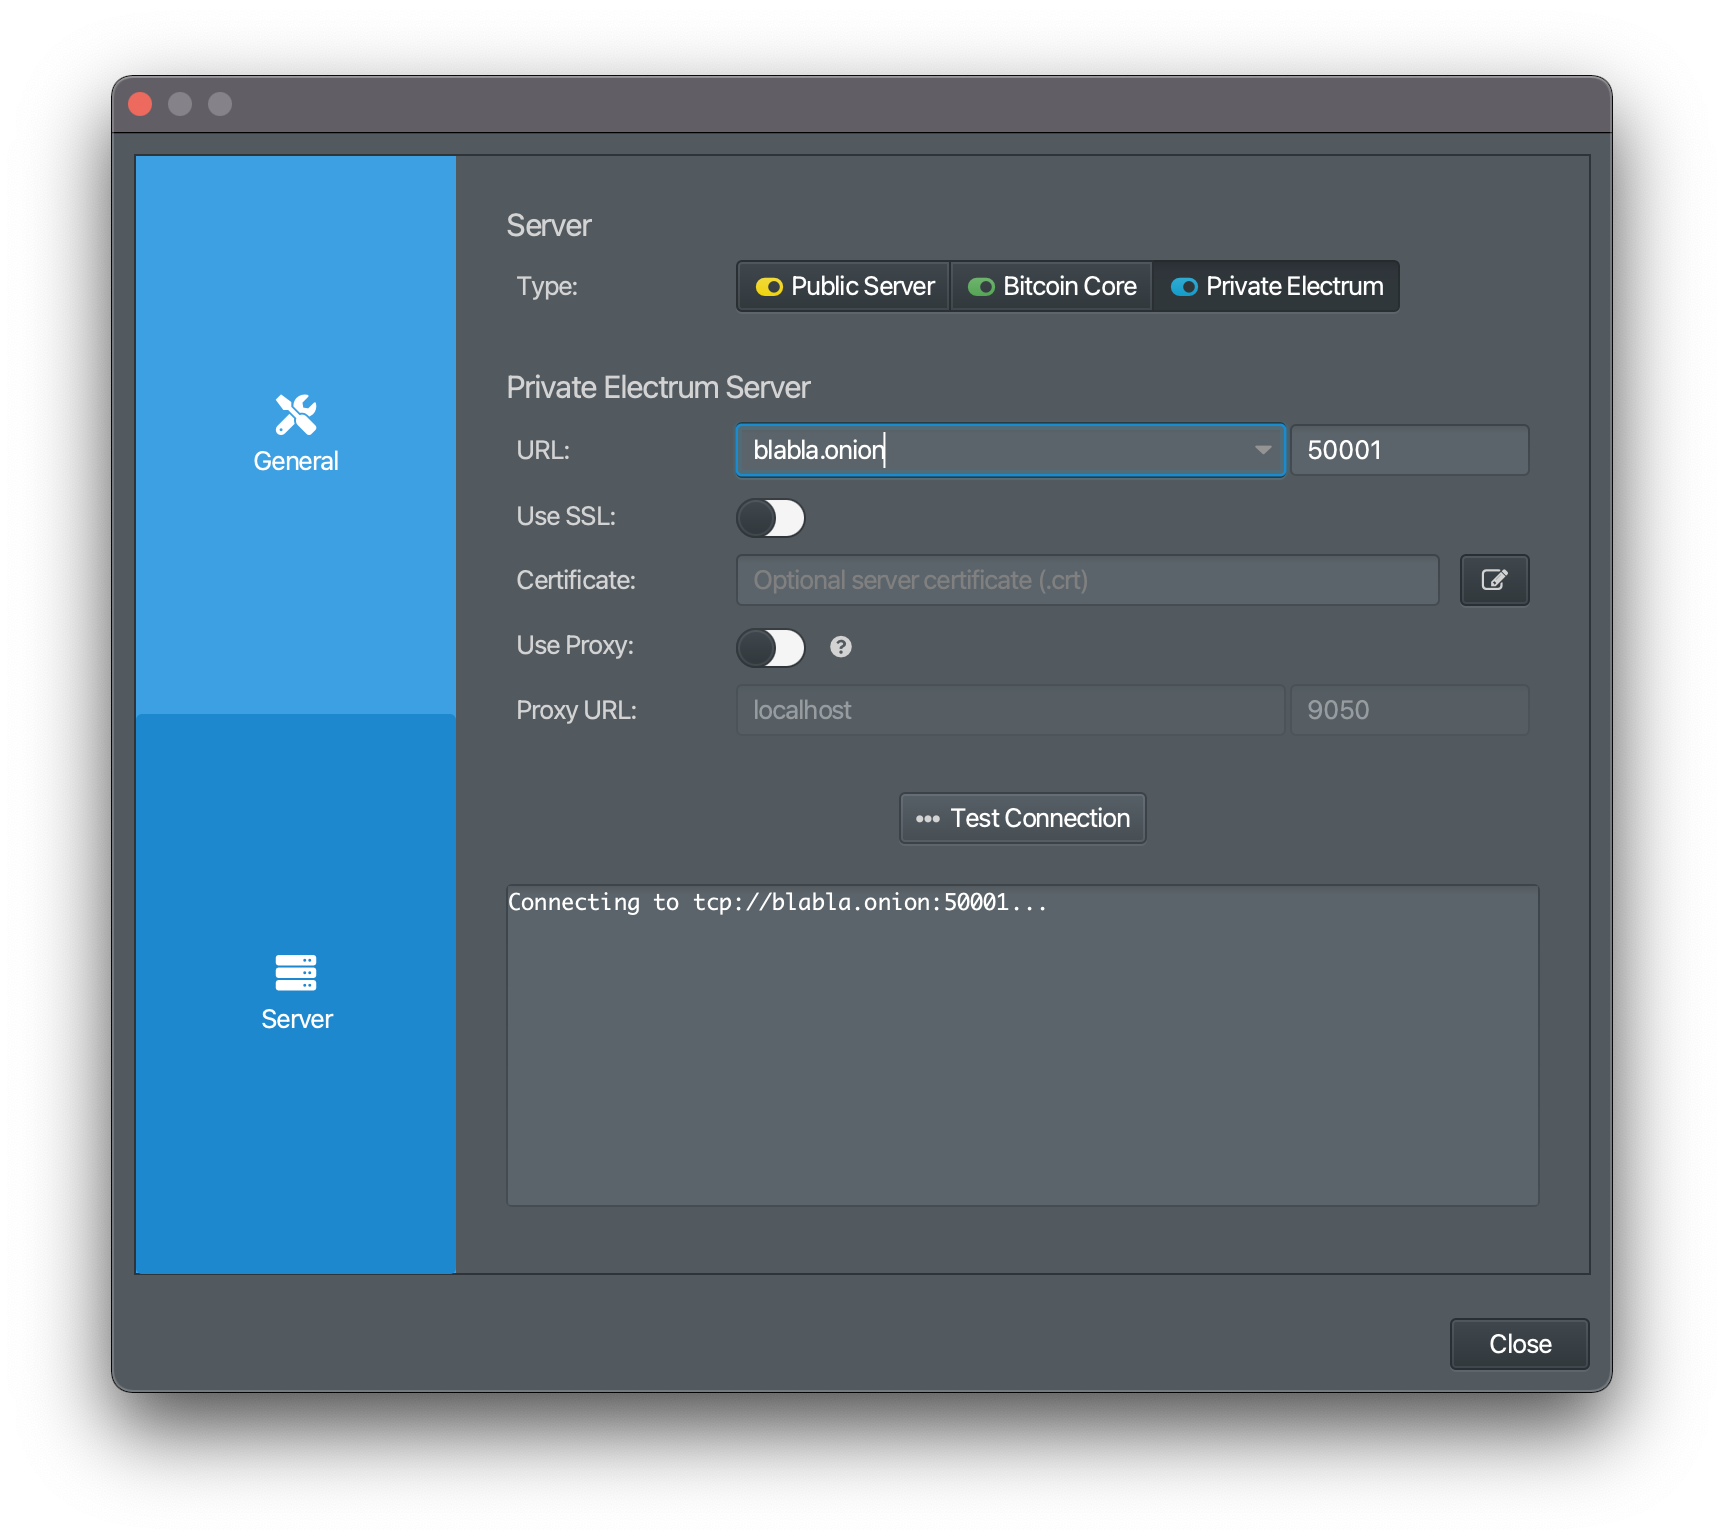1724x1540 pixels.
Task: Click the General wrench-and-screwdriver icon
Action: coord(296,415)
